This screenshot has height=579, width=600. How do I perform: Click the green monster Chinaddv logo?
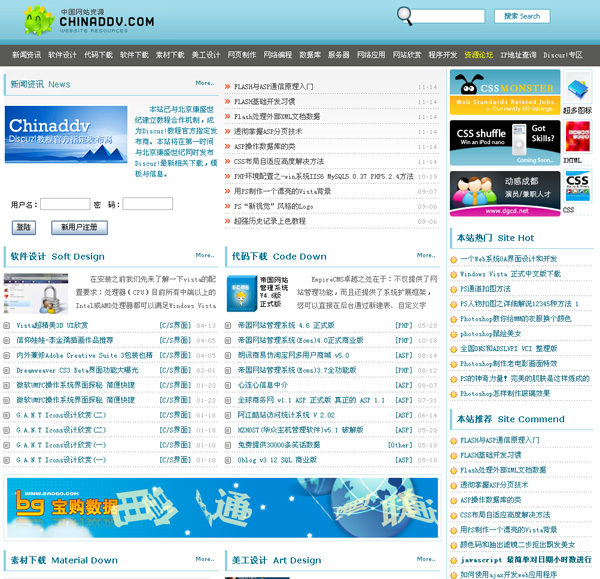click(39, 20)
